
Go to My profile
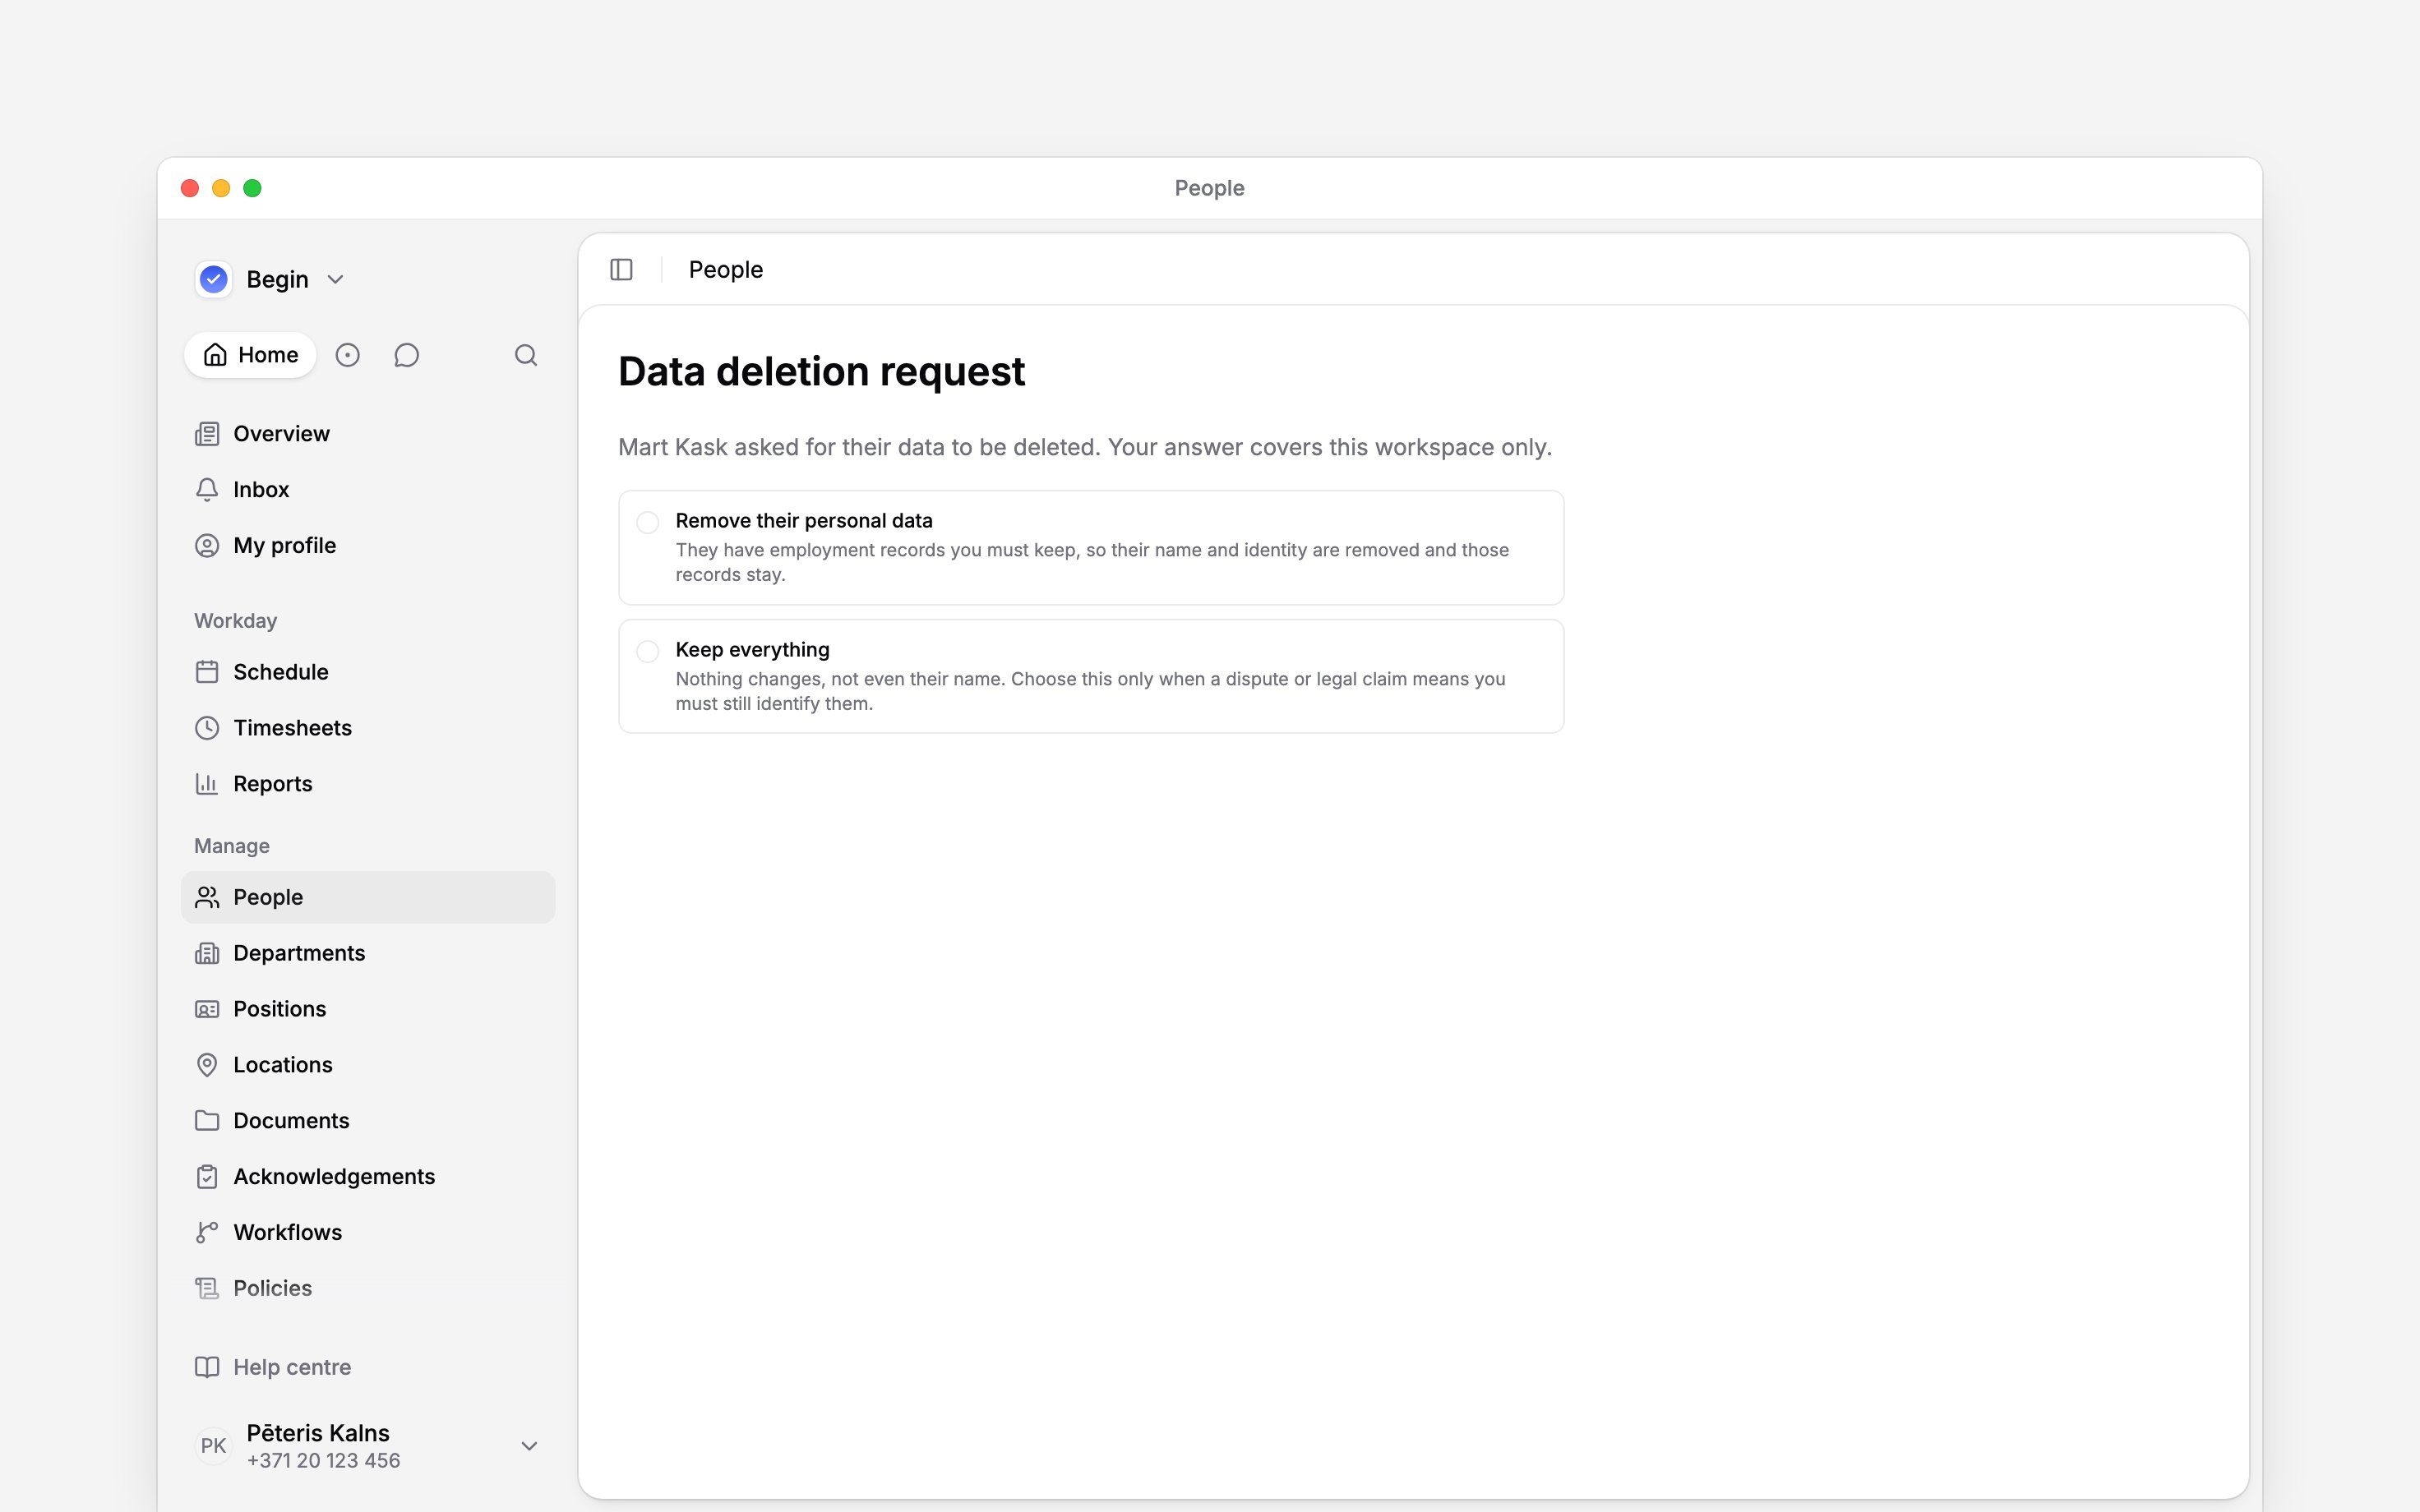coord(368,546)
